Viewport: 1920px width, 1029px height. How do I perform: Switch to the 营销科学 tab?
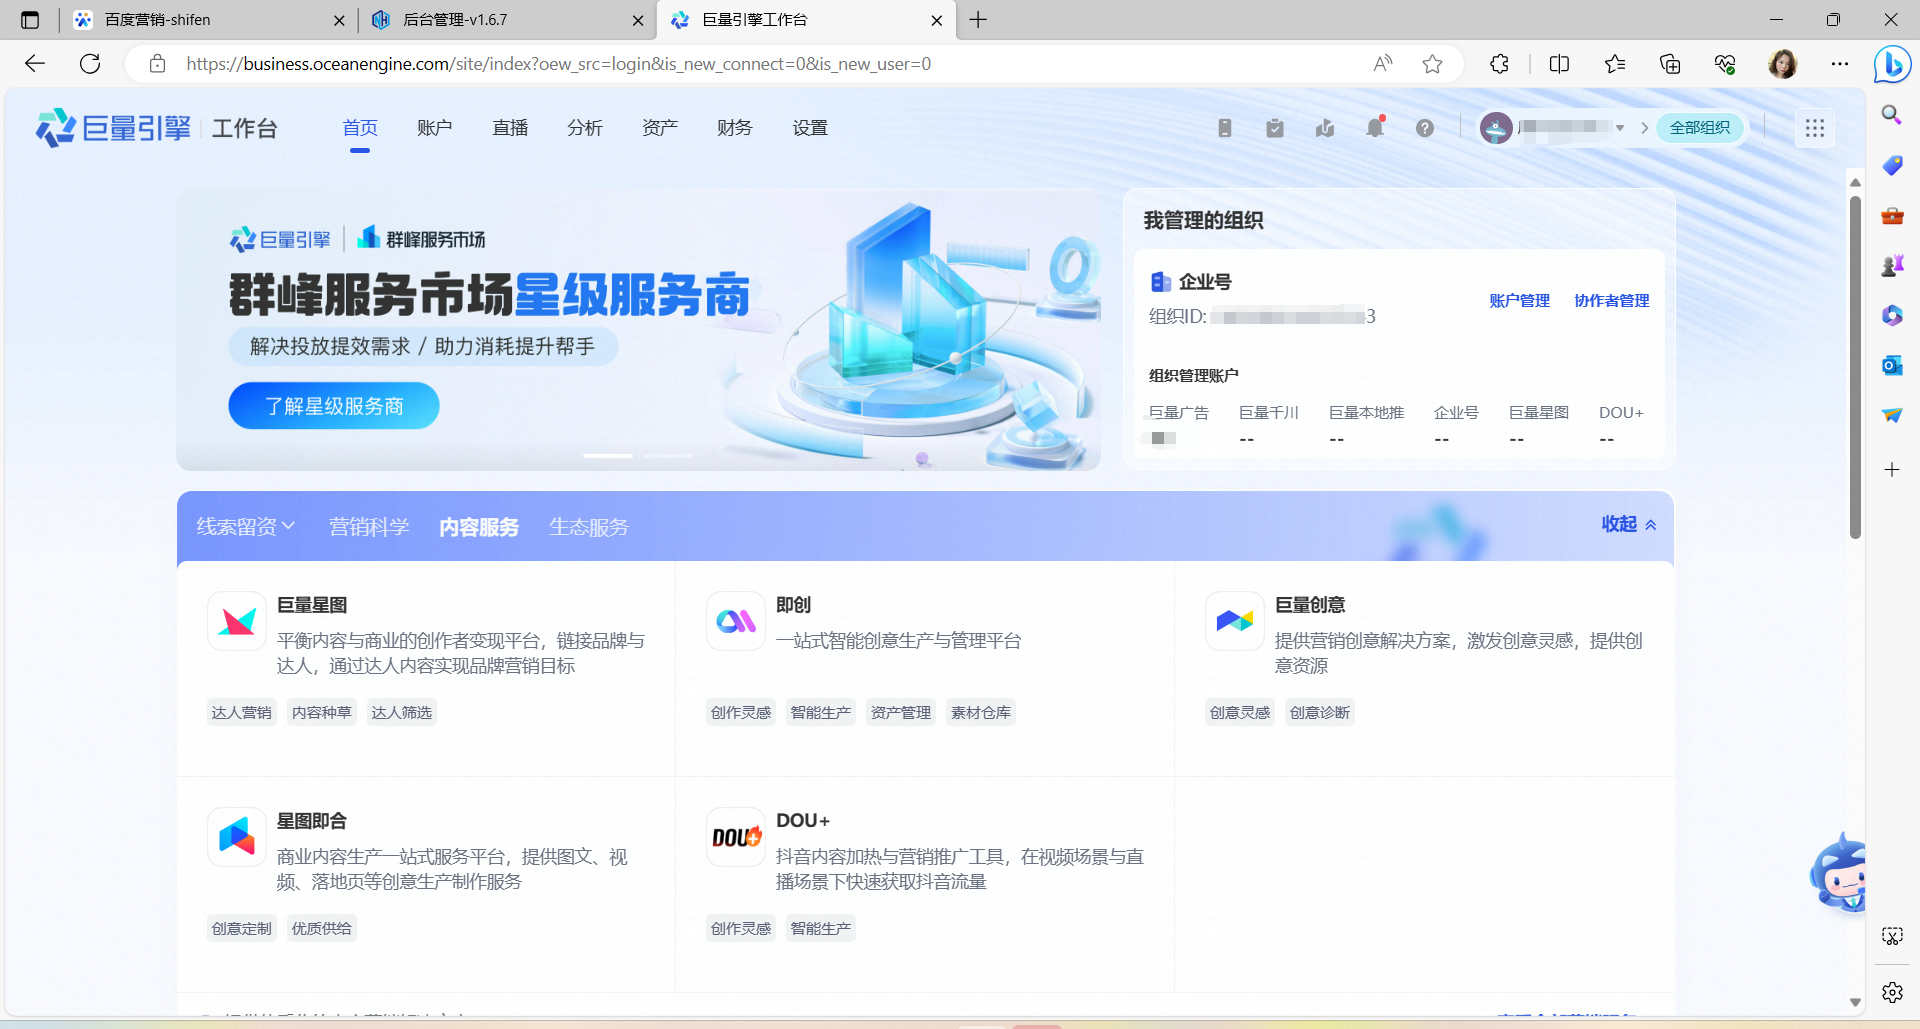coord(369,527)
